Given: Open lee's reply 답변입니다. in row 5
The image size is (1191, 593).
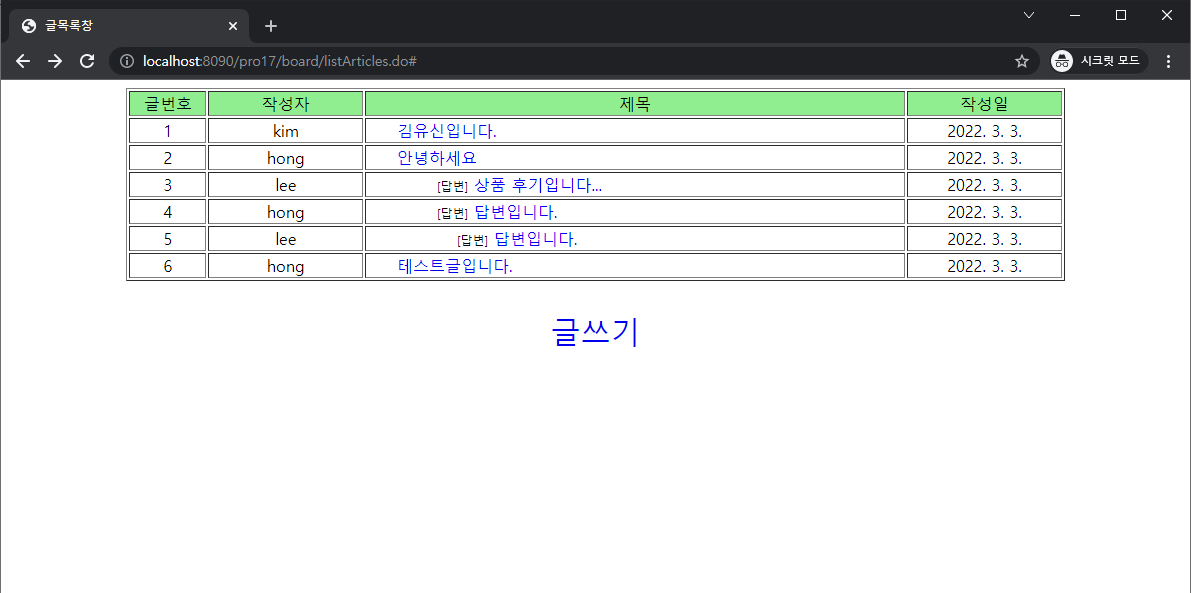Looking at the screenshot, I should point(535,240).
